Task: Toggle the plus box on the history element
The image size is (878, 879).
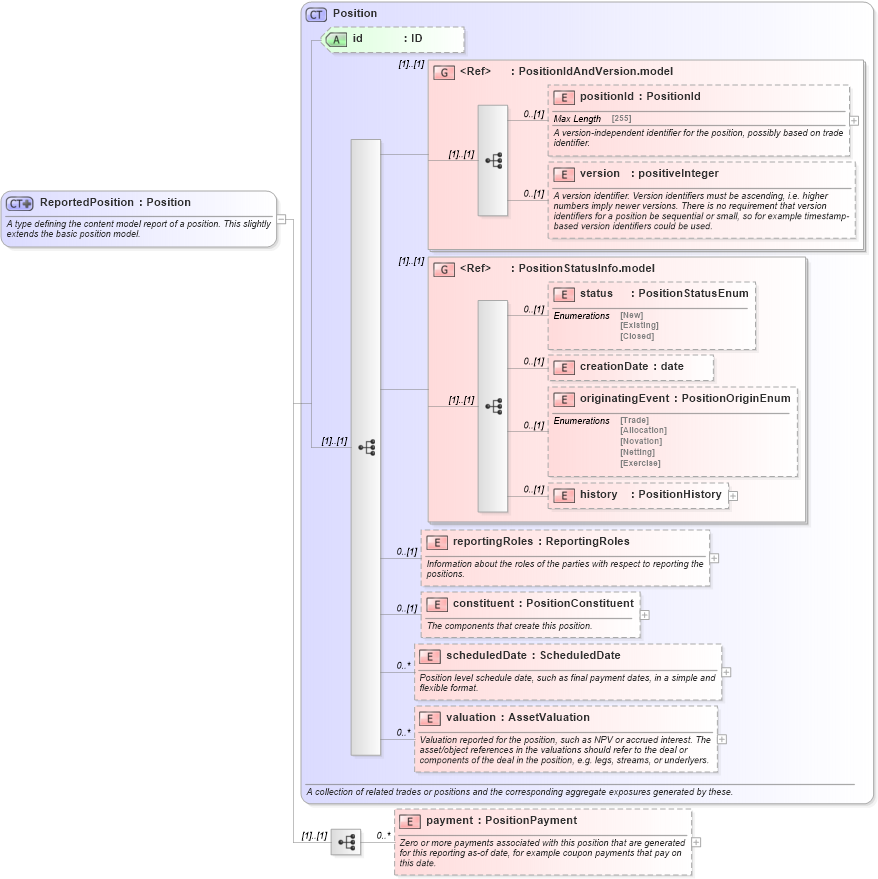Action: [x=734, y=494]
